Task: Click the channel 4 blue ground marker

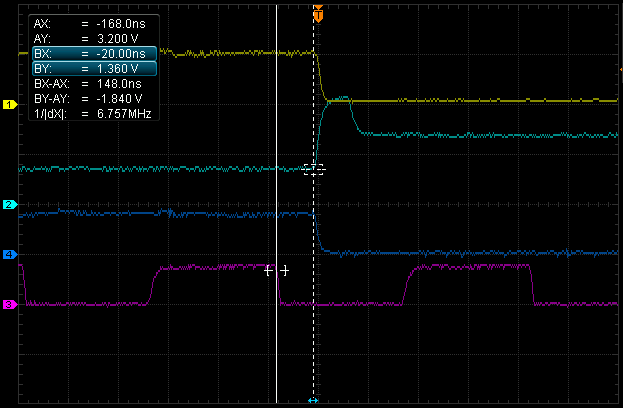Action: point(10,254)
